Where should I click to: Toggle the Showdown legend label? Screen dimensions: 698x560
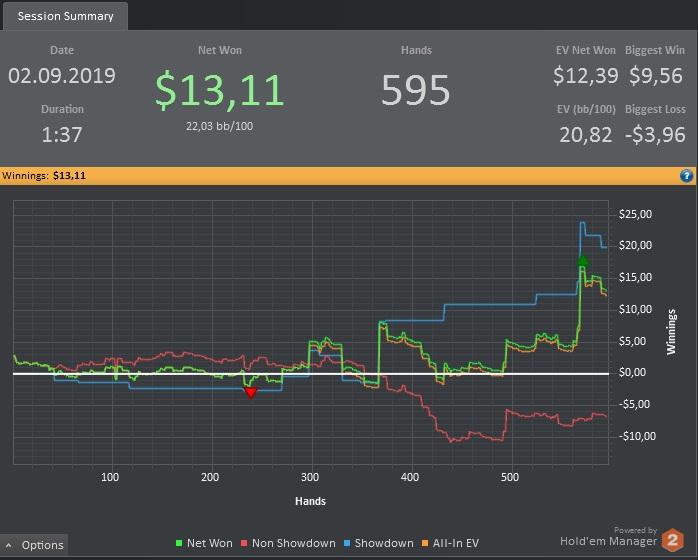384,543
